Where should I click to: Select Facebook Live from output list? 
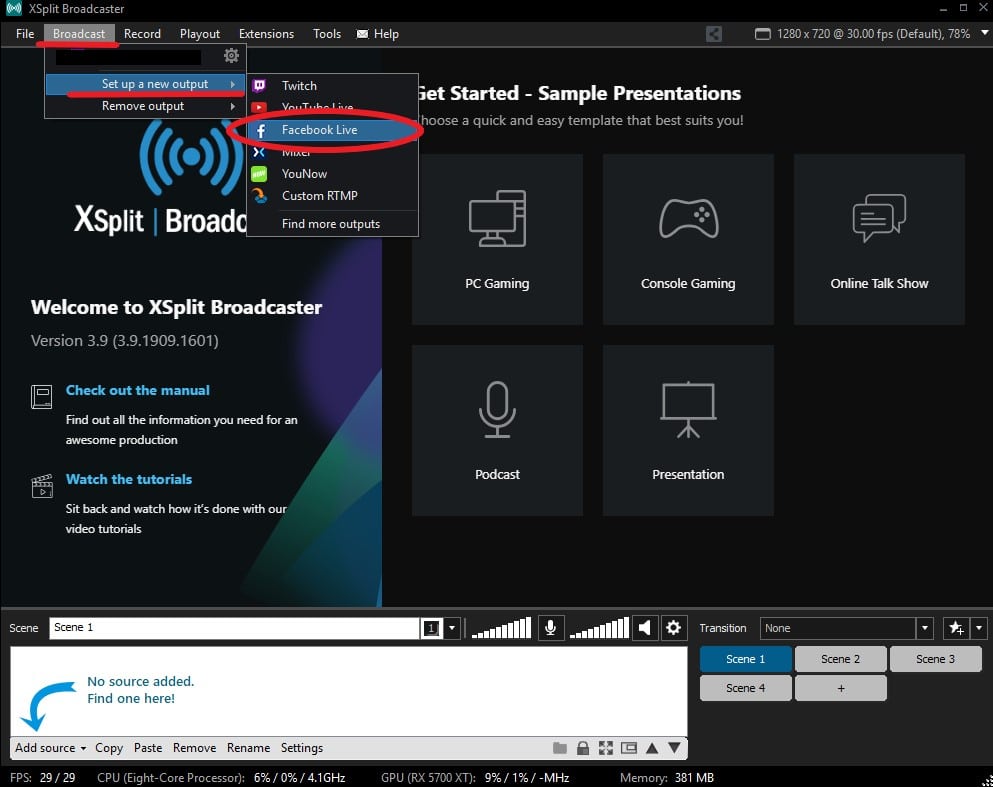pos(319,130)
